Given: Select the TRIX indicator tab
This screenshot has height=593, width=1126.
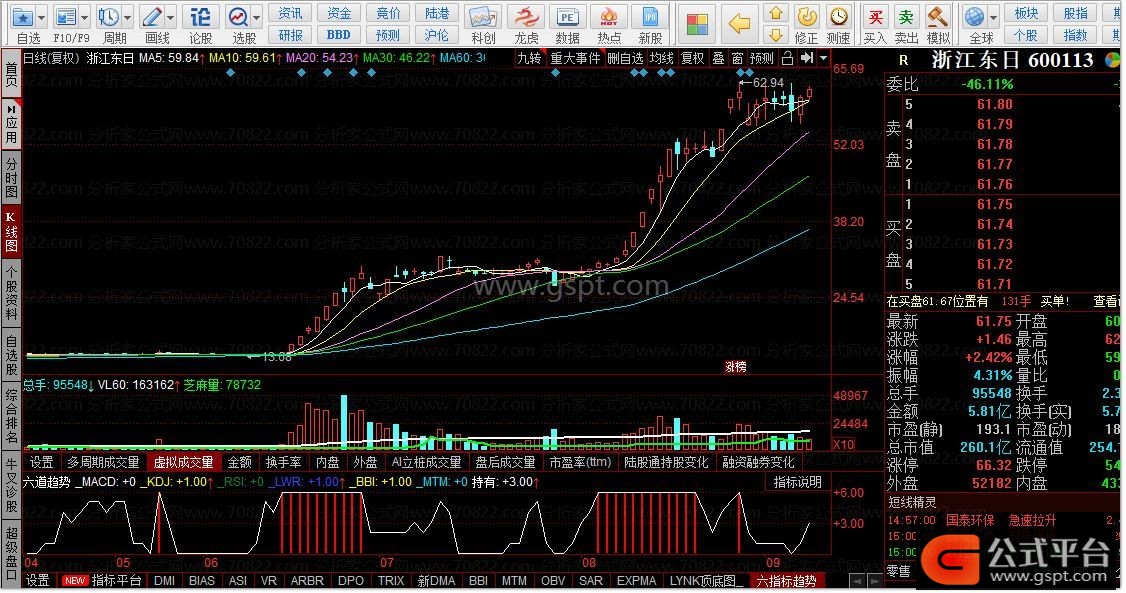Looking at the screenshot, I should 391,581.
